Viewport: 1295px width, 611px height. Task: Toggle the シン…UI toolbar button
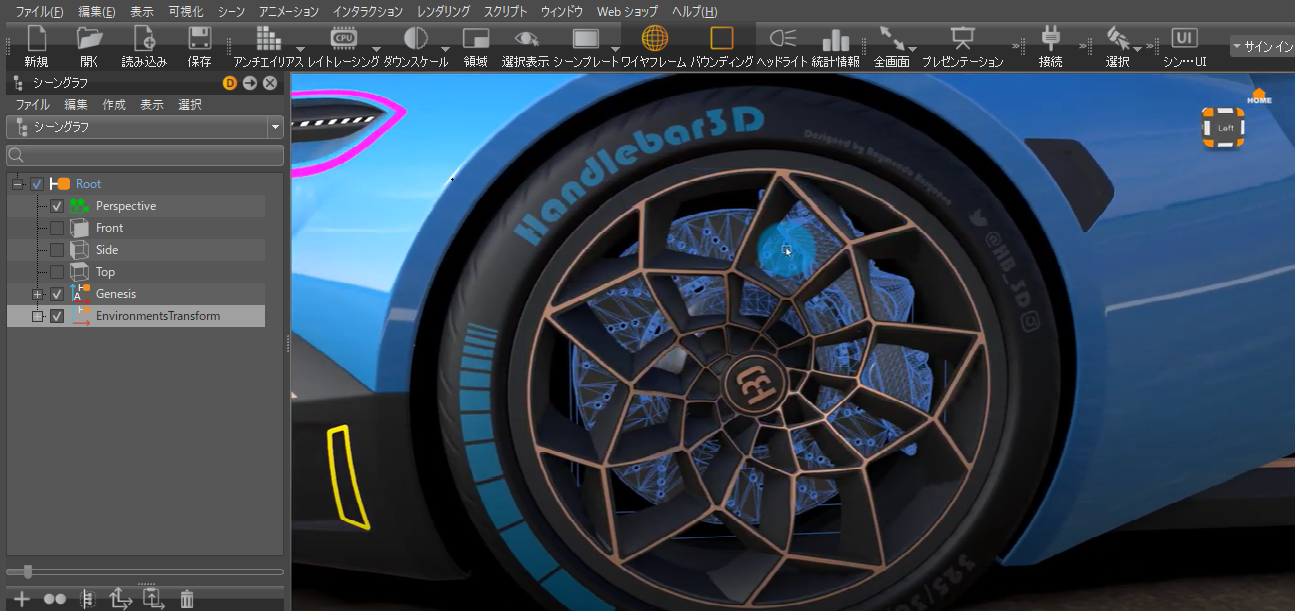[1184, 46]
